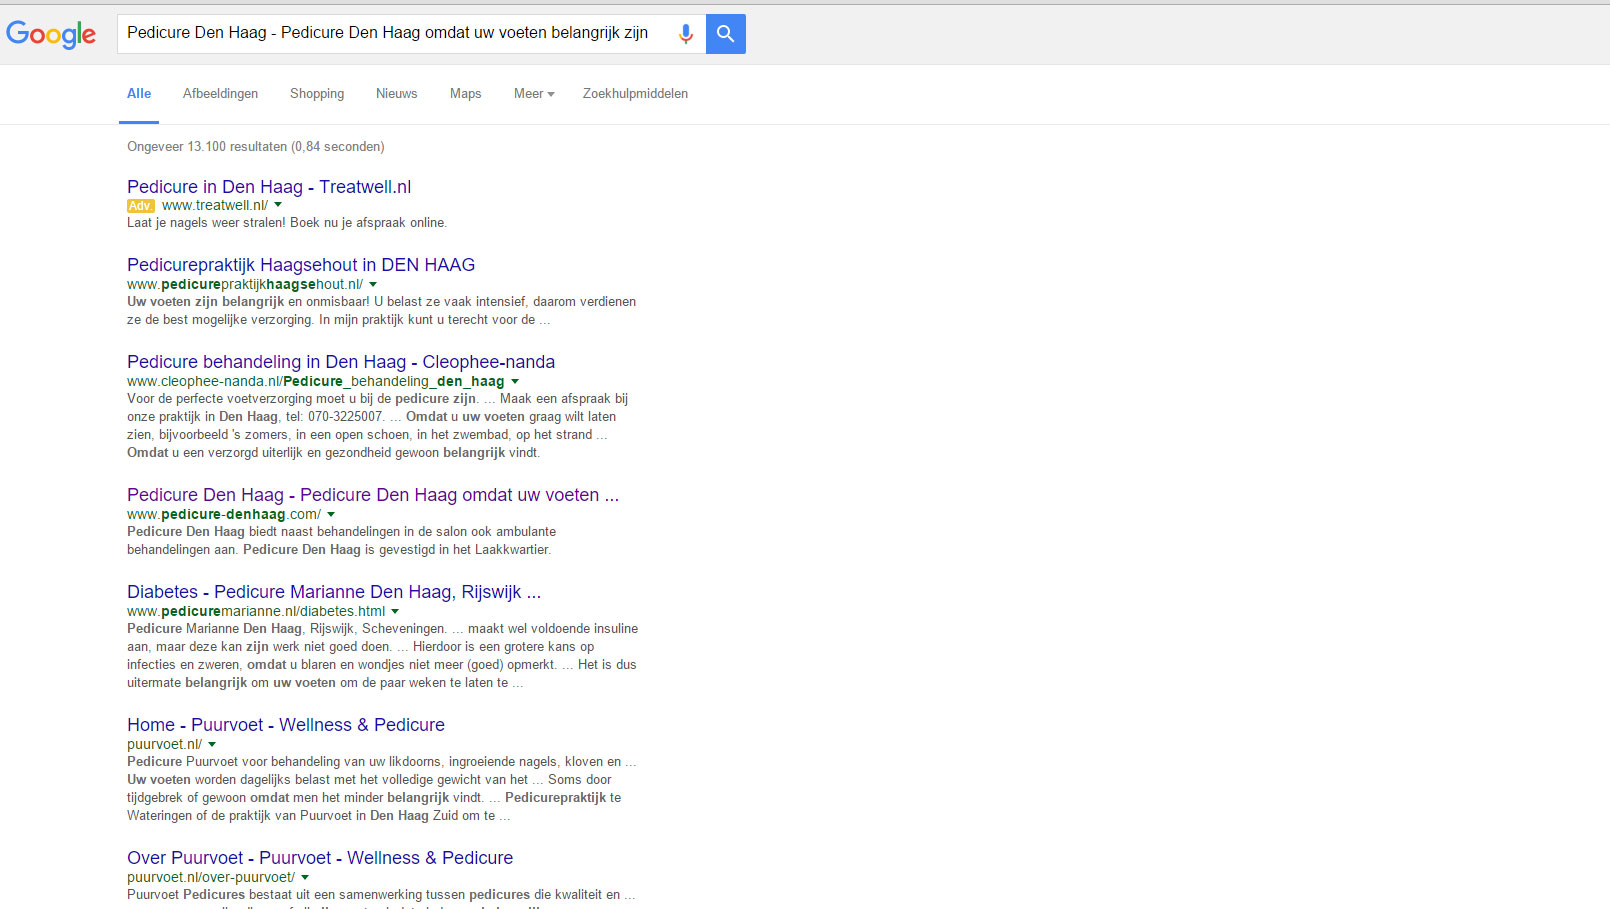
Task: Click www.pedicuremarianne.nl/diabetes.html URL text
Action: pyautogui.click(x=256, y=611)
